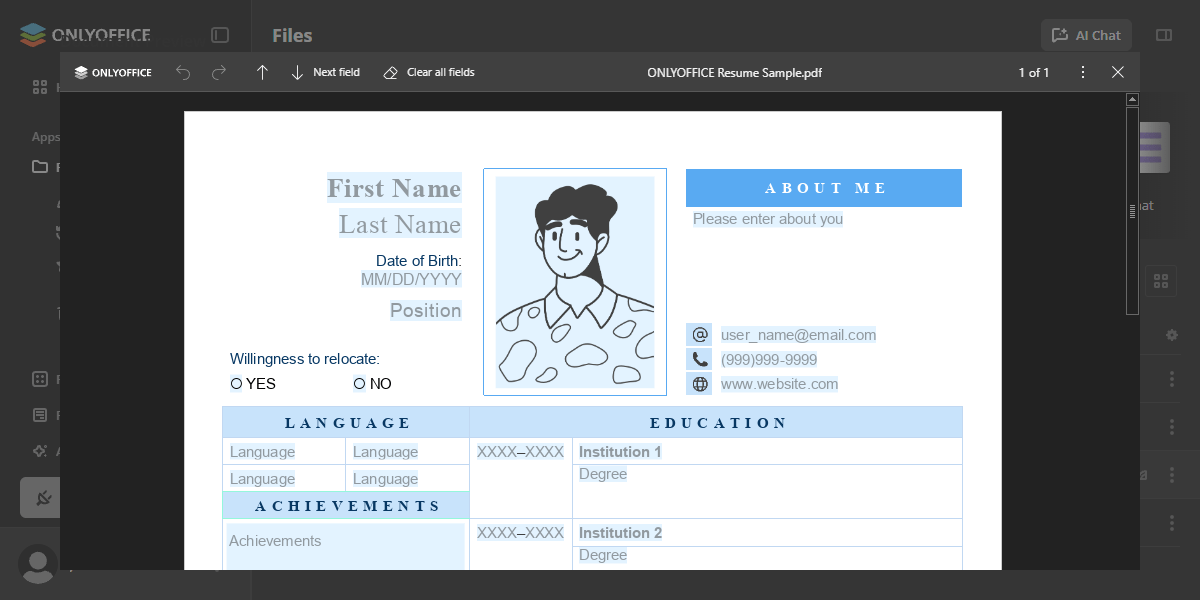Click the email @ icon in the resume

coord(700,335)
